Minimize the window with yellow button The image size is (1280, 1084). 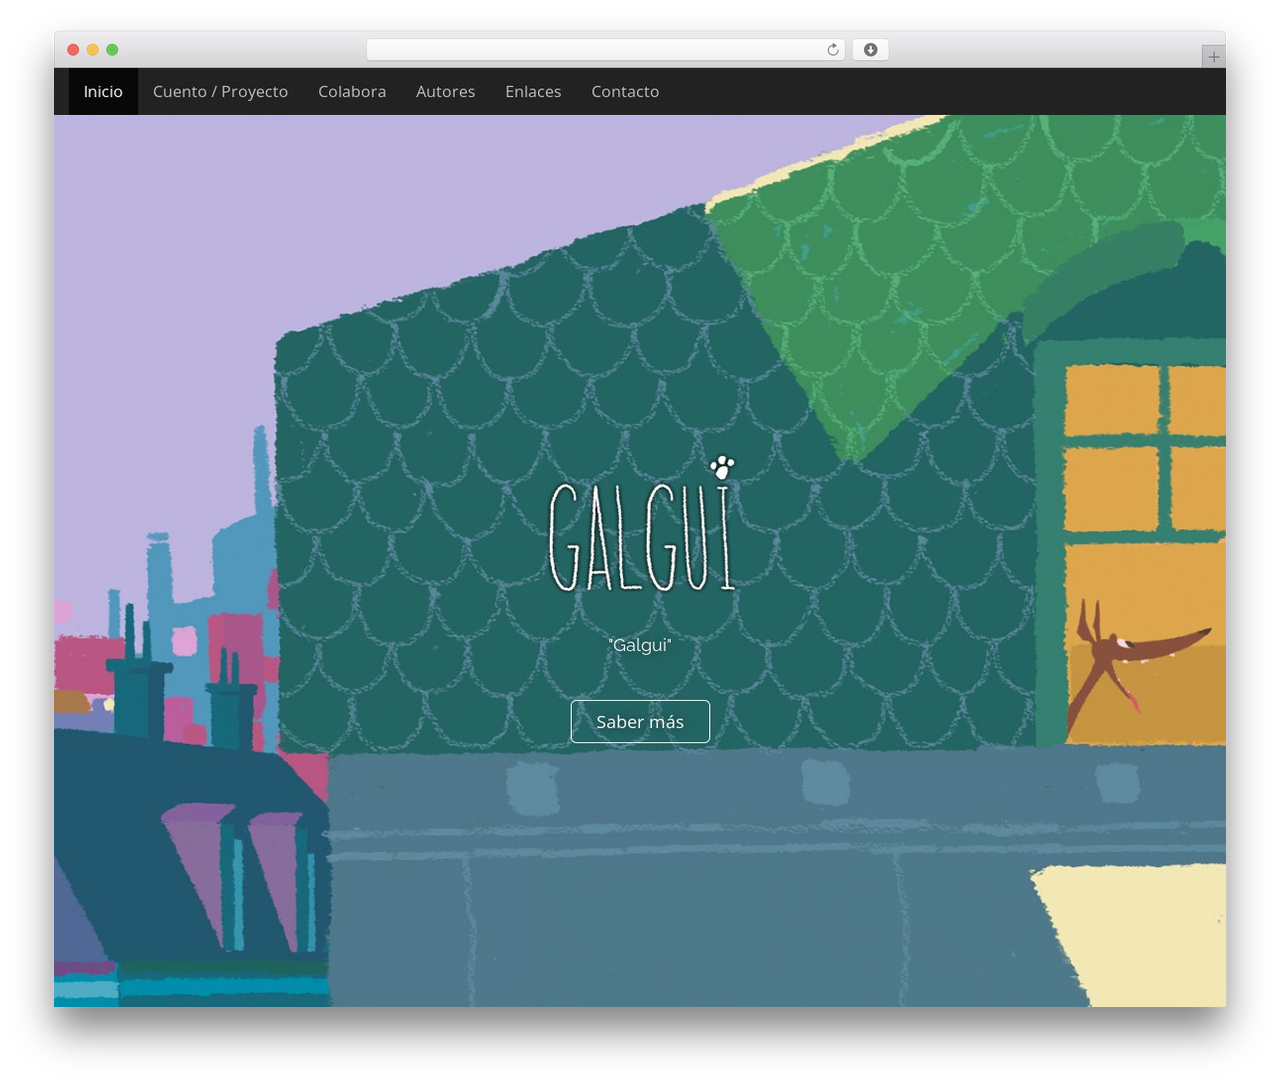[93, 50]
